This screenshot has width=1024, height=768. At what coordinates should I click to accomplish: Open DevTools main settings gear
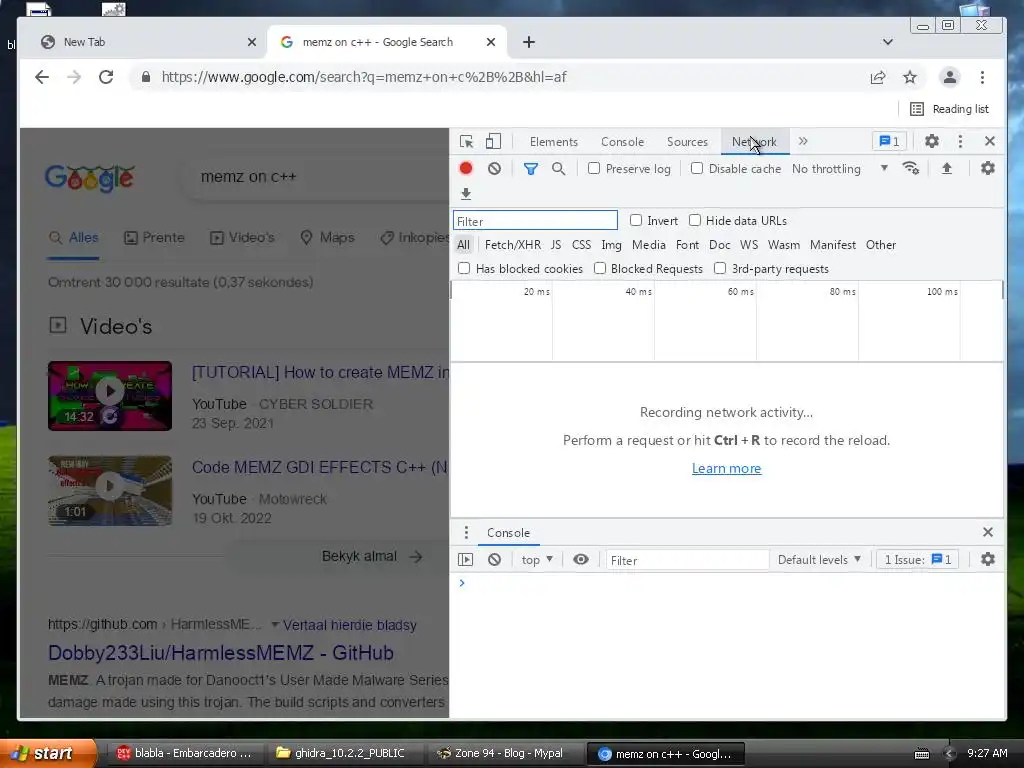coord(932,141)
